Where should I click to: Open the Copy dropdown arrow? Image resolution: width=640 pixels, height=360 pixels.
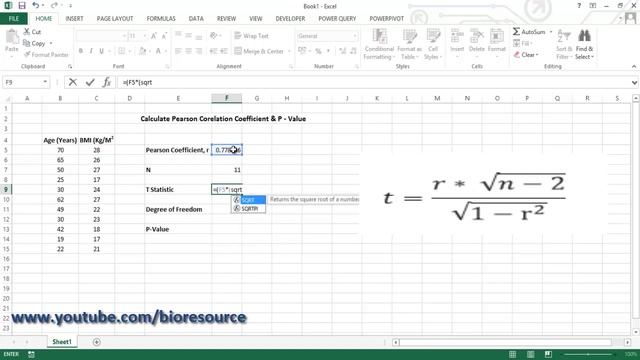point(51,43)
